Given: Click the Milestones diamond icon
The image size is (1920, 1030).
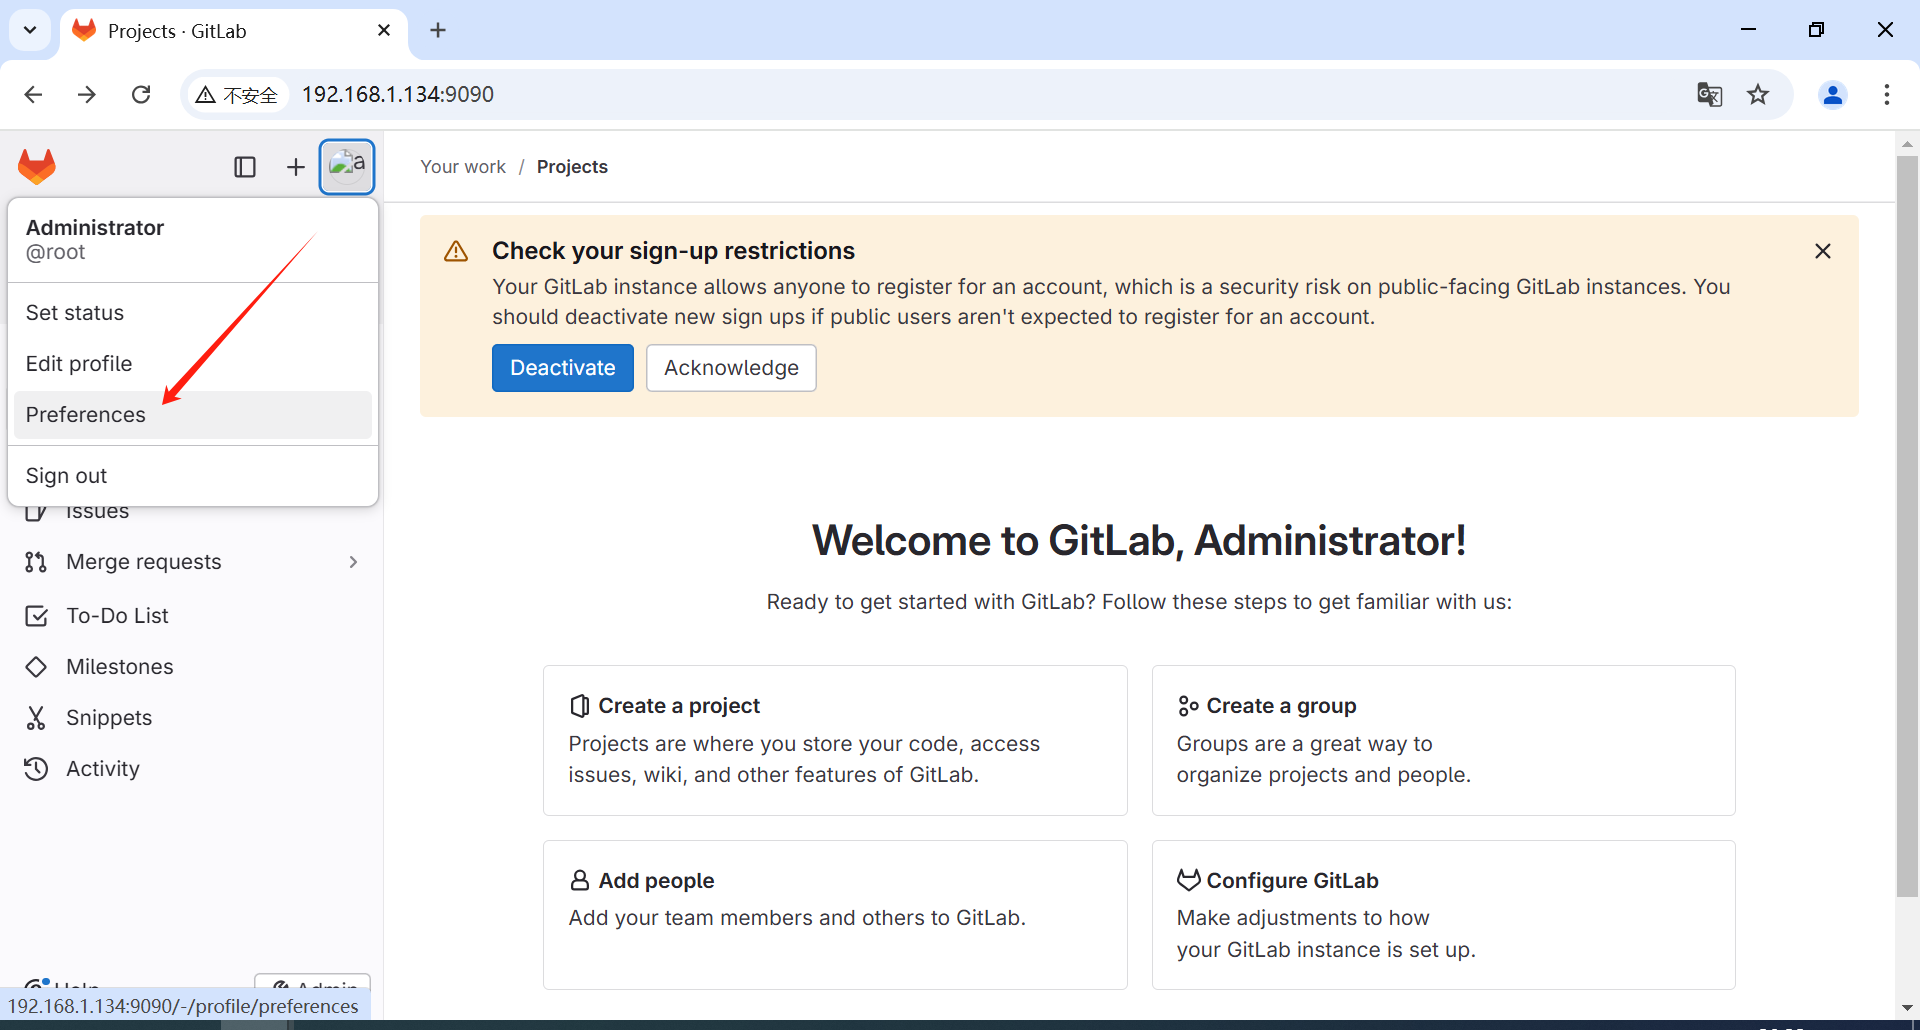Looking at the screenshot, I should (36, 667).
